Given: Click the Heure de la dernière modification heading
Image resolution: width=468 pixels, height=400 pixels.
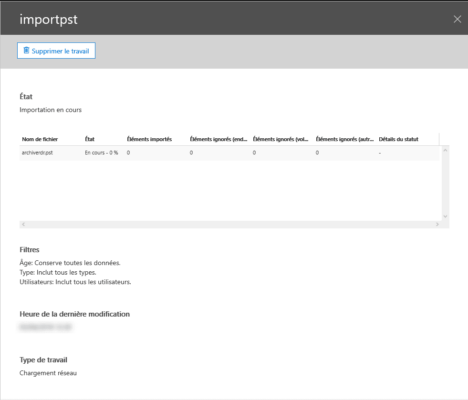Looking at the screenshot, I should pyautogui.click(x=75, y=314).
